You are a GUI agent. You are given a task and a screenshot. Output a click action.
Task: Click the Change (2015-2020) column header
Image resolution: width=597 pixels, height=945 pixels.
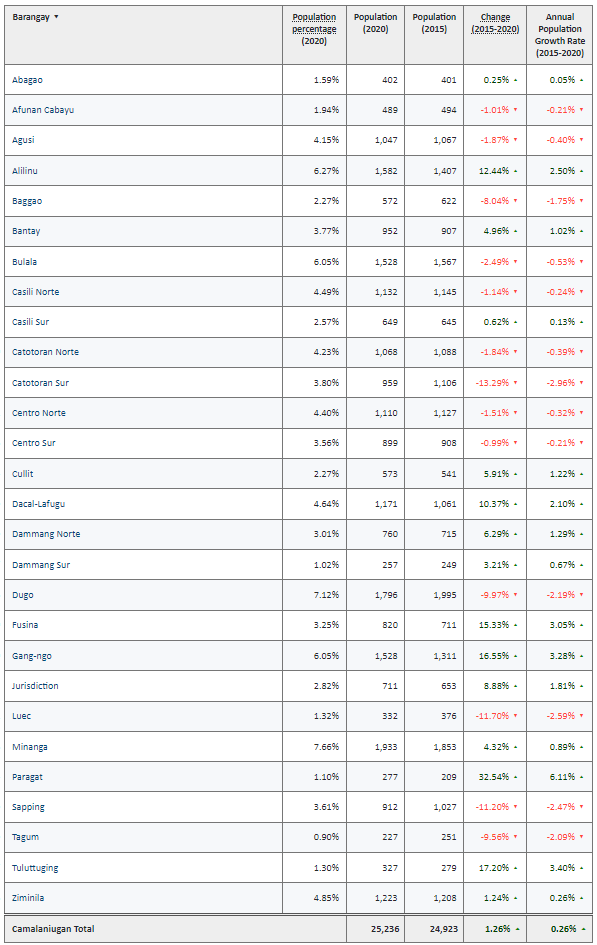click(495, 23)
